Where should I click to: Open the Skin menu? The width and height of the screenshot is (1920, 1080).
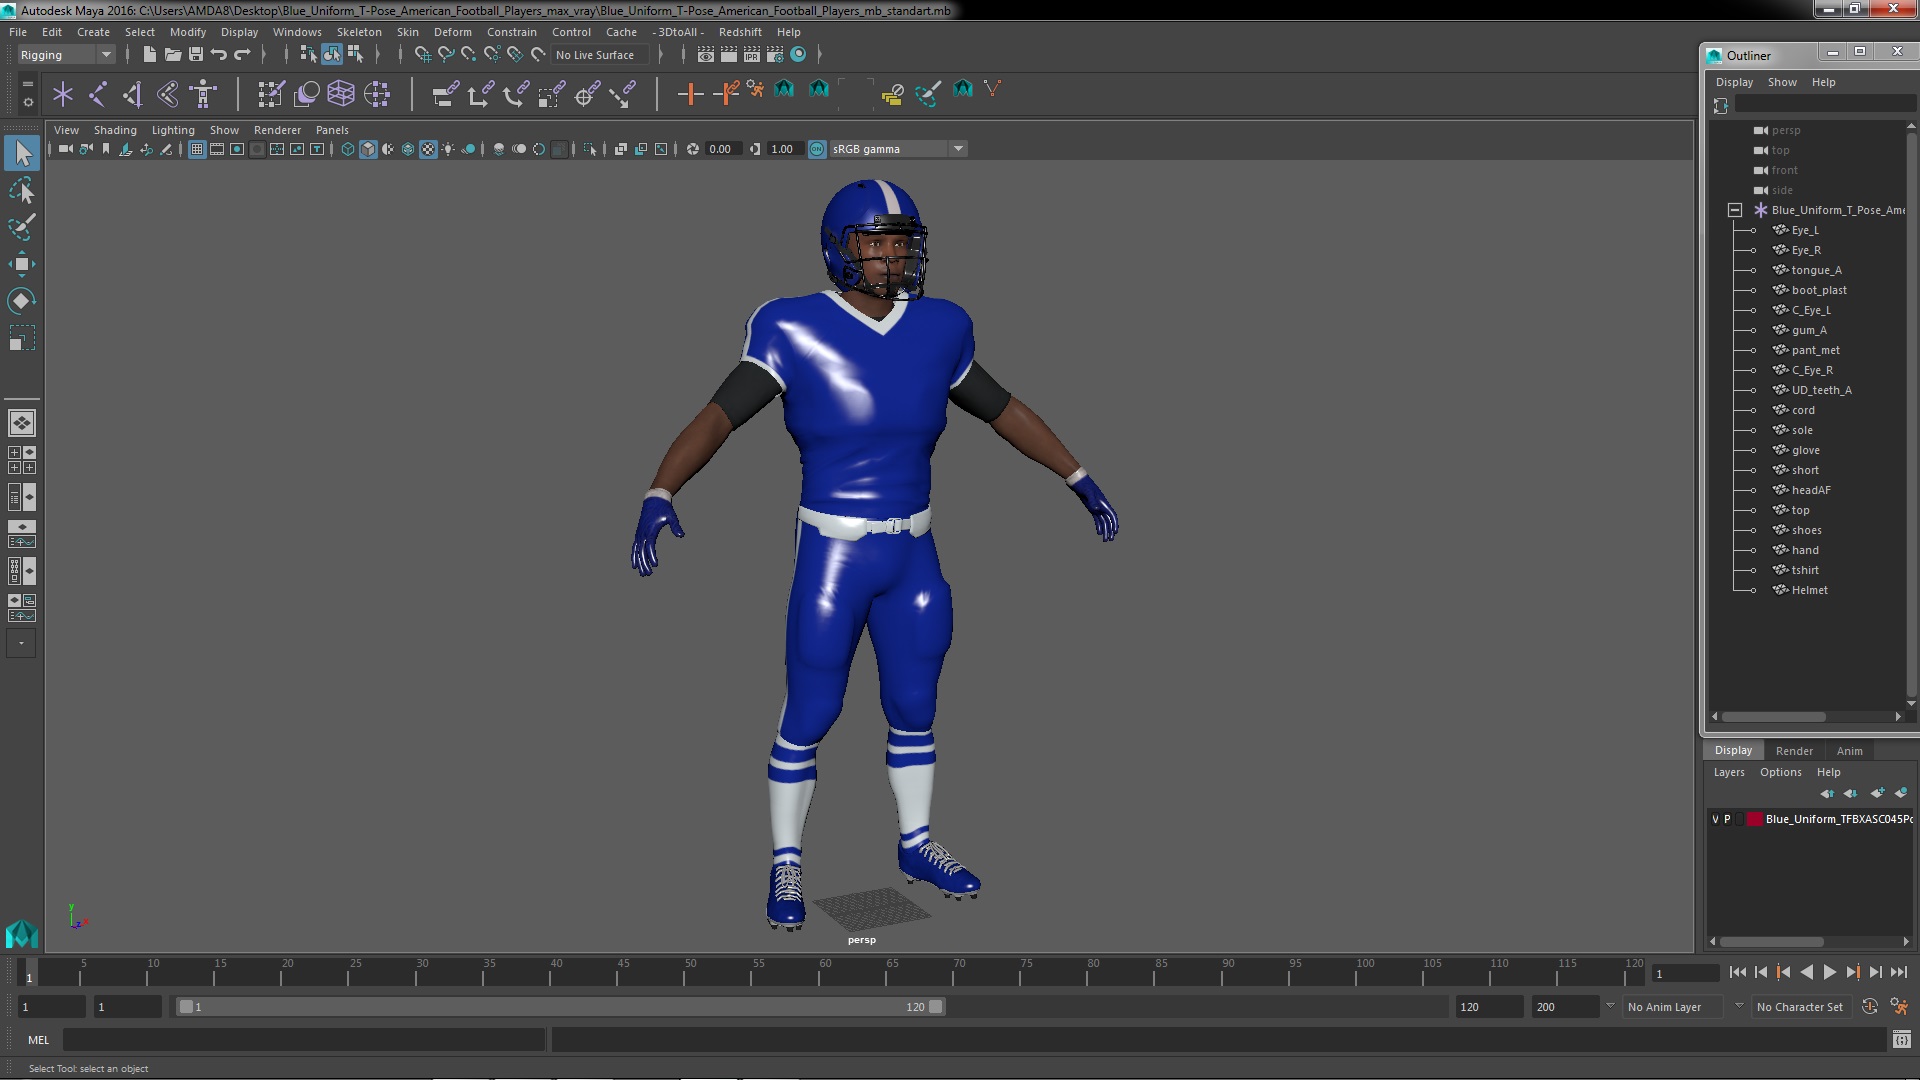tap(407, 32)
